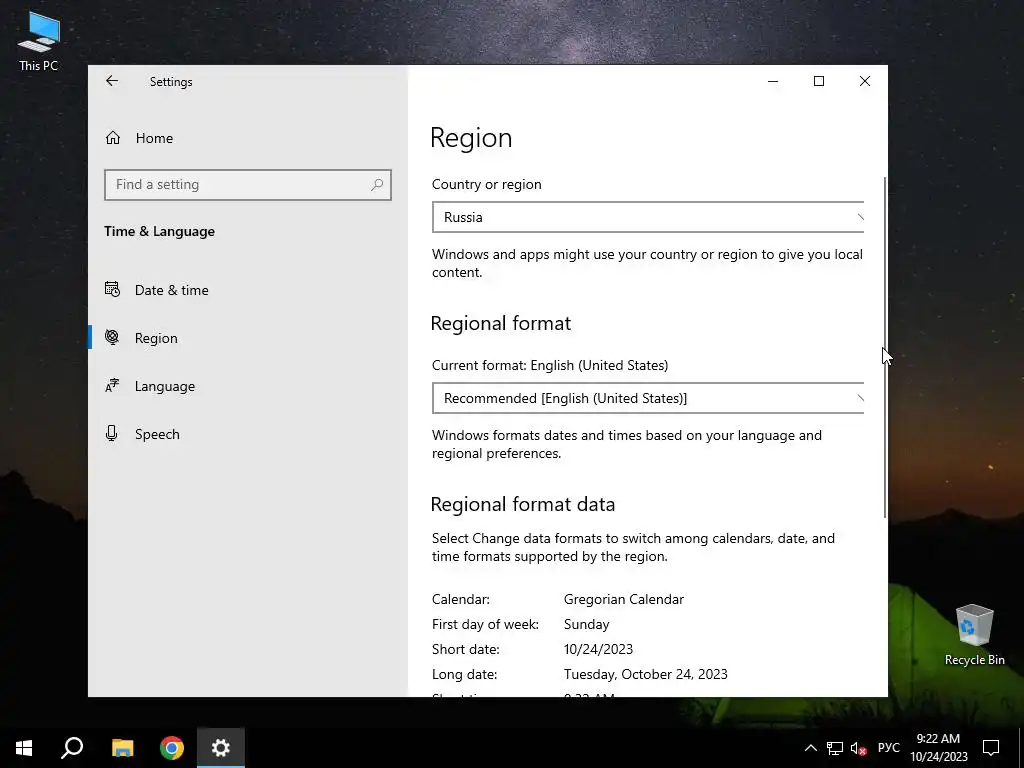Click the settings page vertical scrollbar
The image size is (1024, 768).
click(x=885, y=347)
